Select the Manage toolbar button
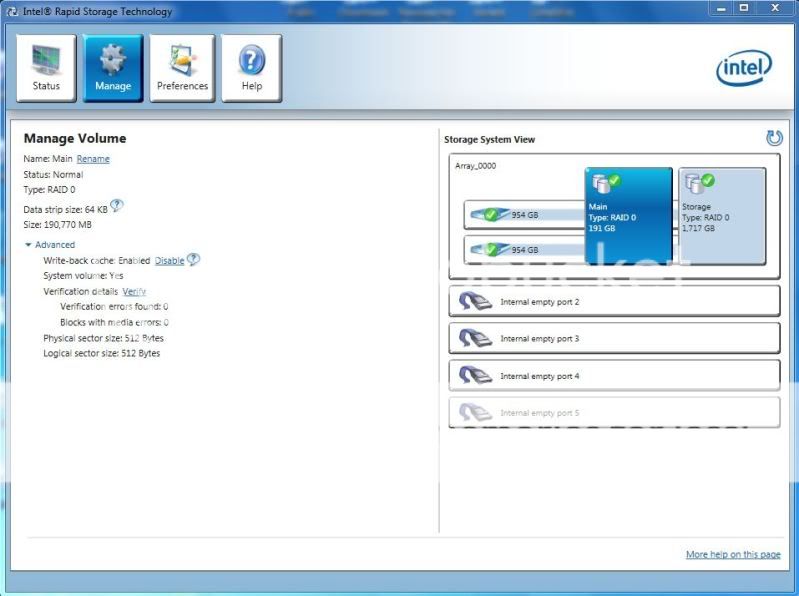Viewport: 799px width, 596px height. (x=113, y=68)
